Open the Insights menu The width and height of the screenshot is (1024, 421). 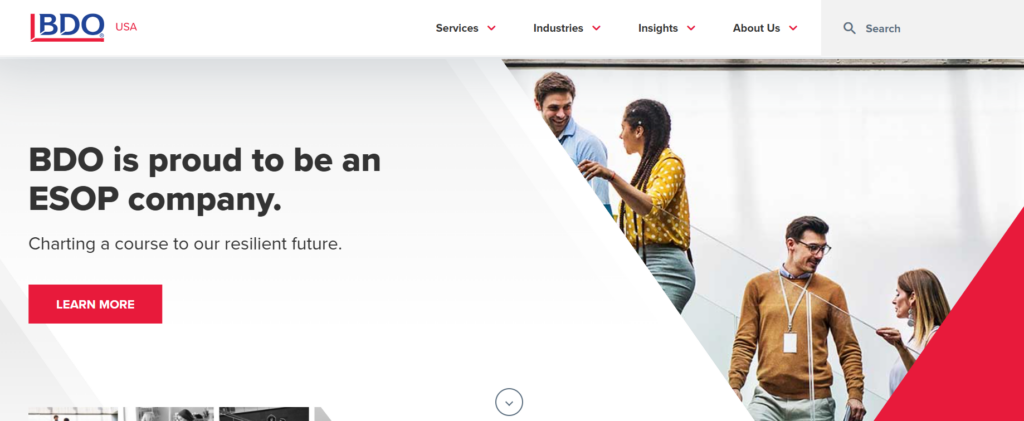(x=658, y=28)
